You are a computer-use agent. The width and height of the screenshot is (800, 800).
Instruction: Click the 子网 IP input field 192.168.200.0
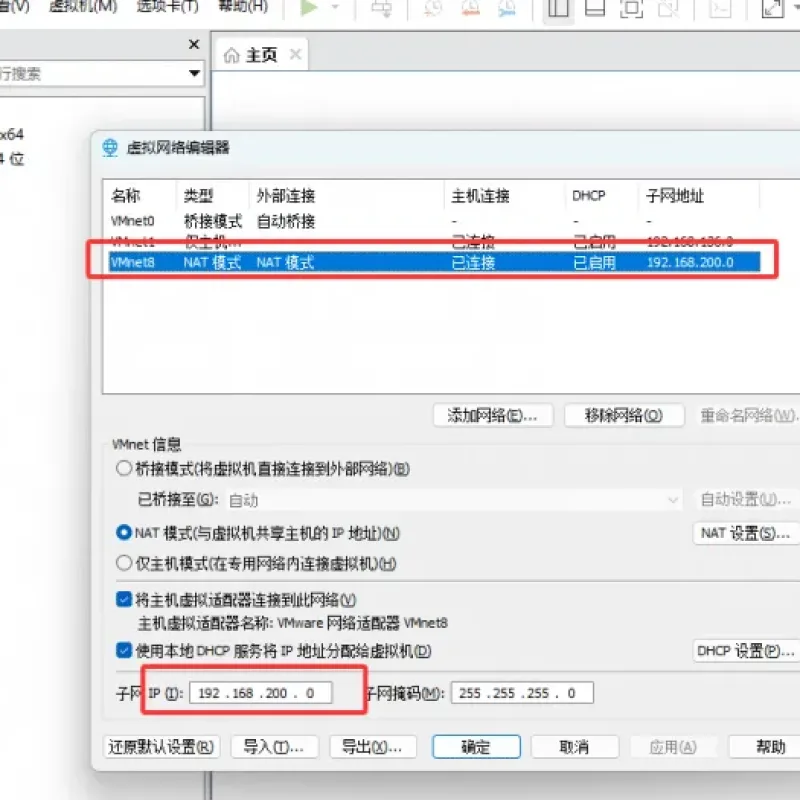[261, 693]
